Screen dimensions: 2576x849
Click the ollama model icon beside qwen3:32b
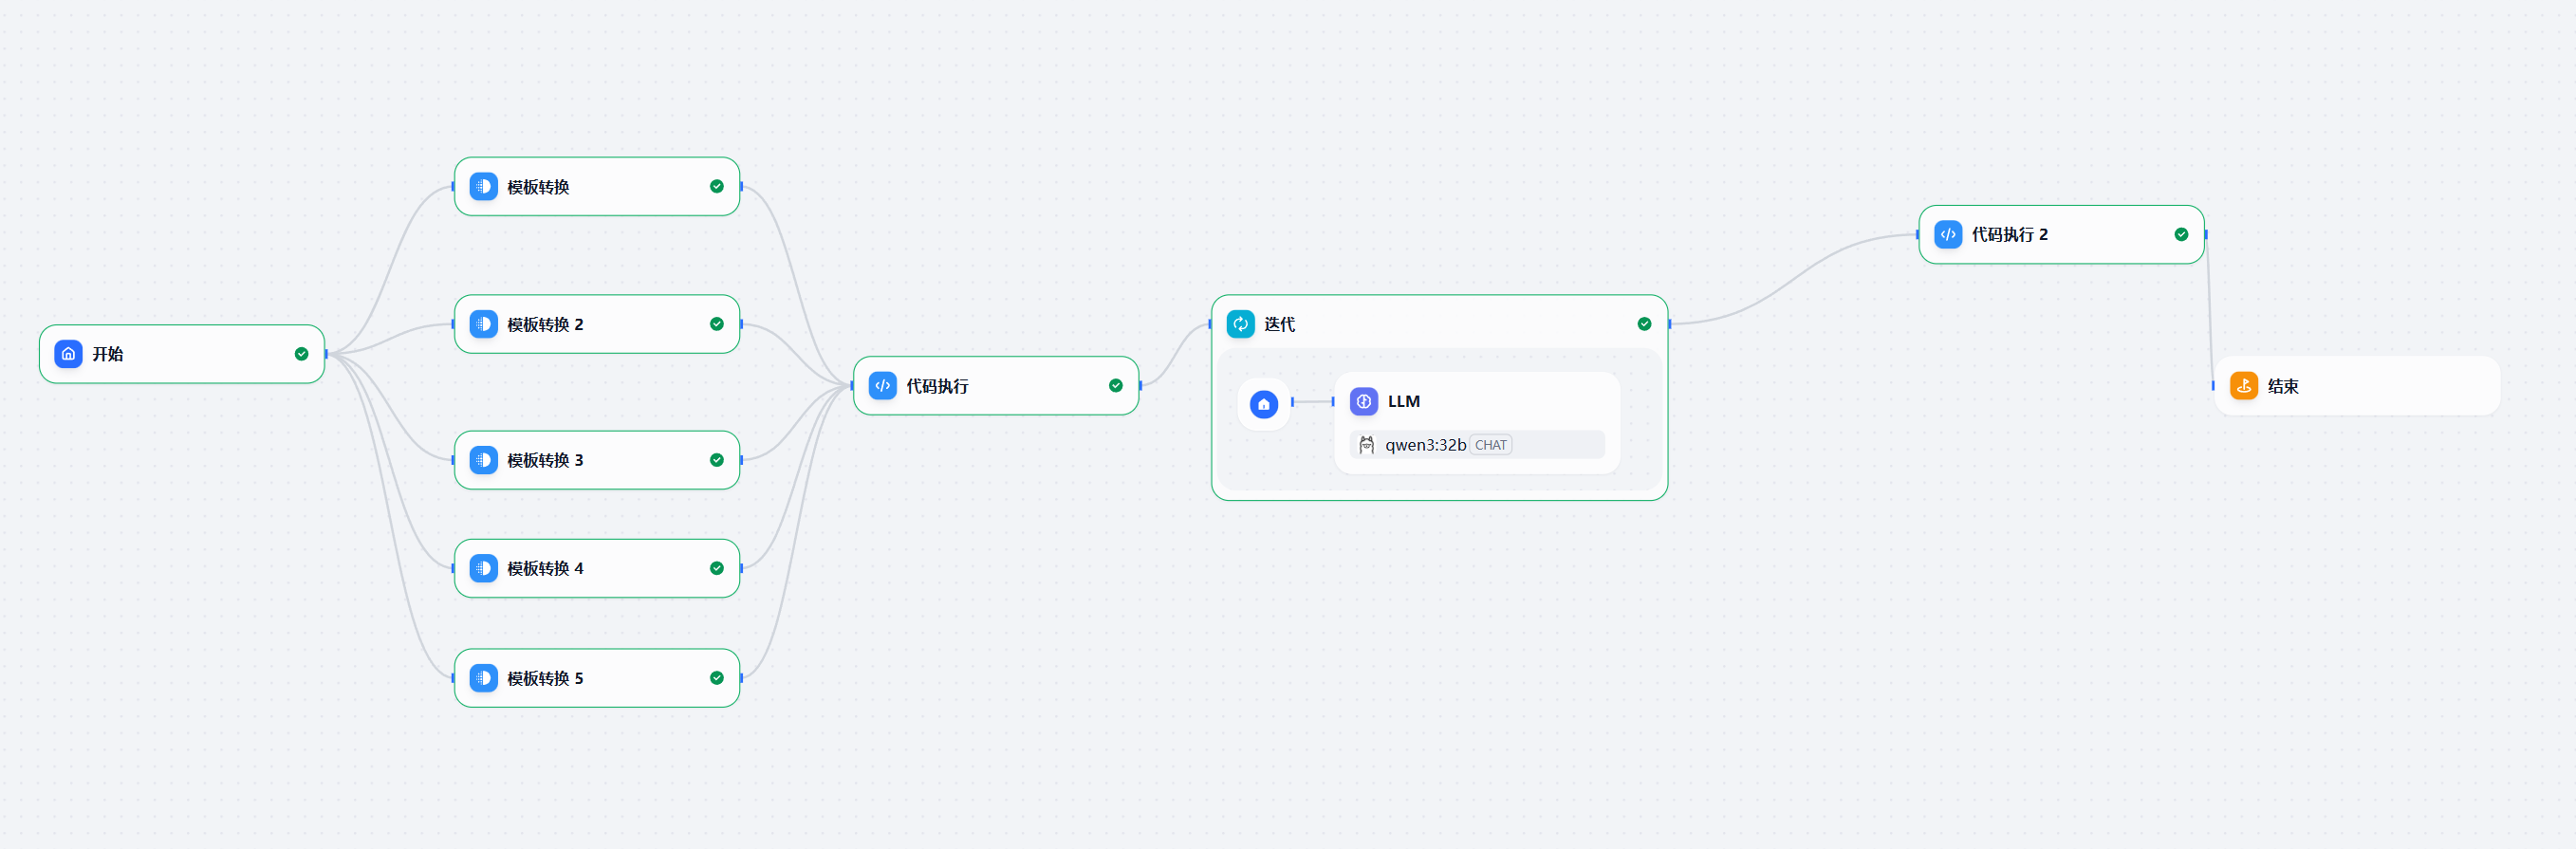pyautogui.click(x=1366, y=445)
